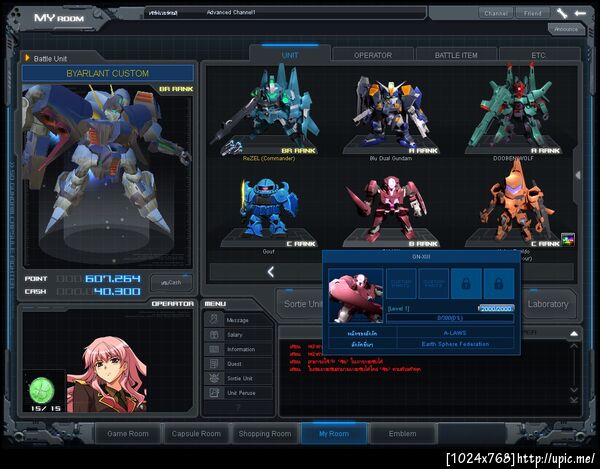600x469 pixels.
Task: Select the pink B-rank GN-XIII unit
Action: click(390, 210)
